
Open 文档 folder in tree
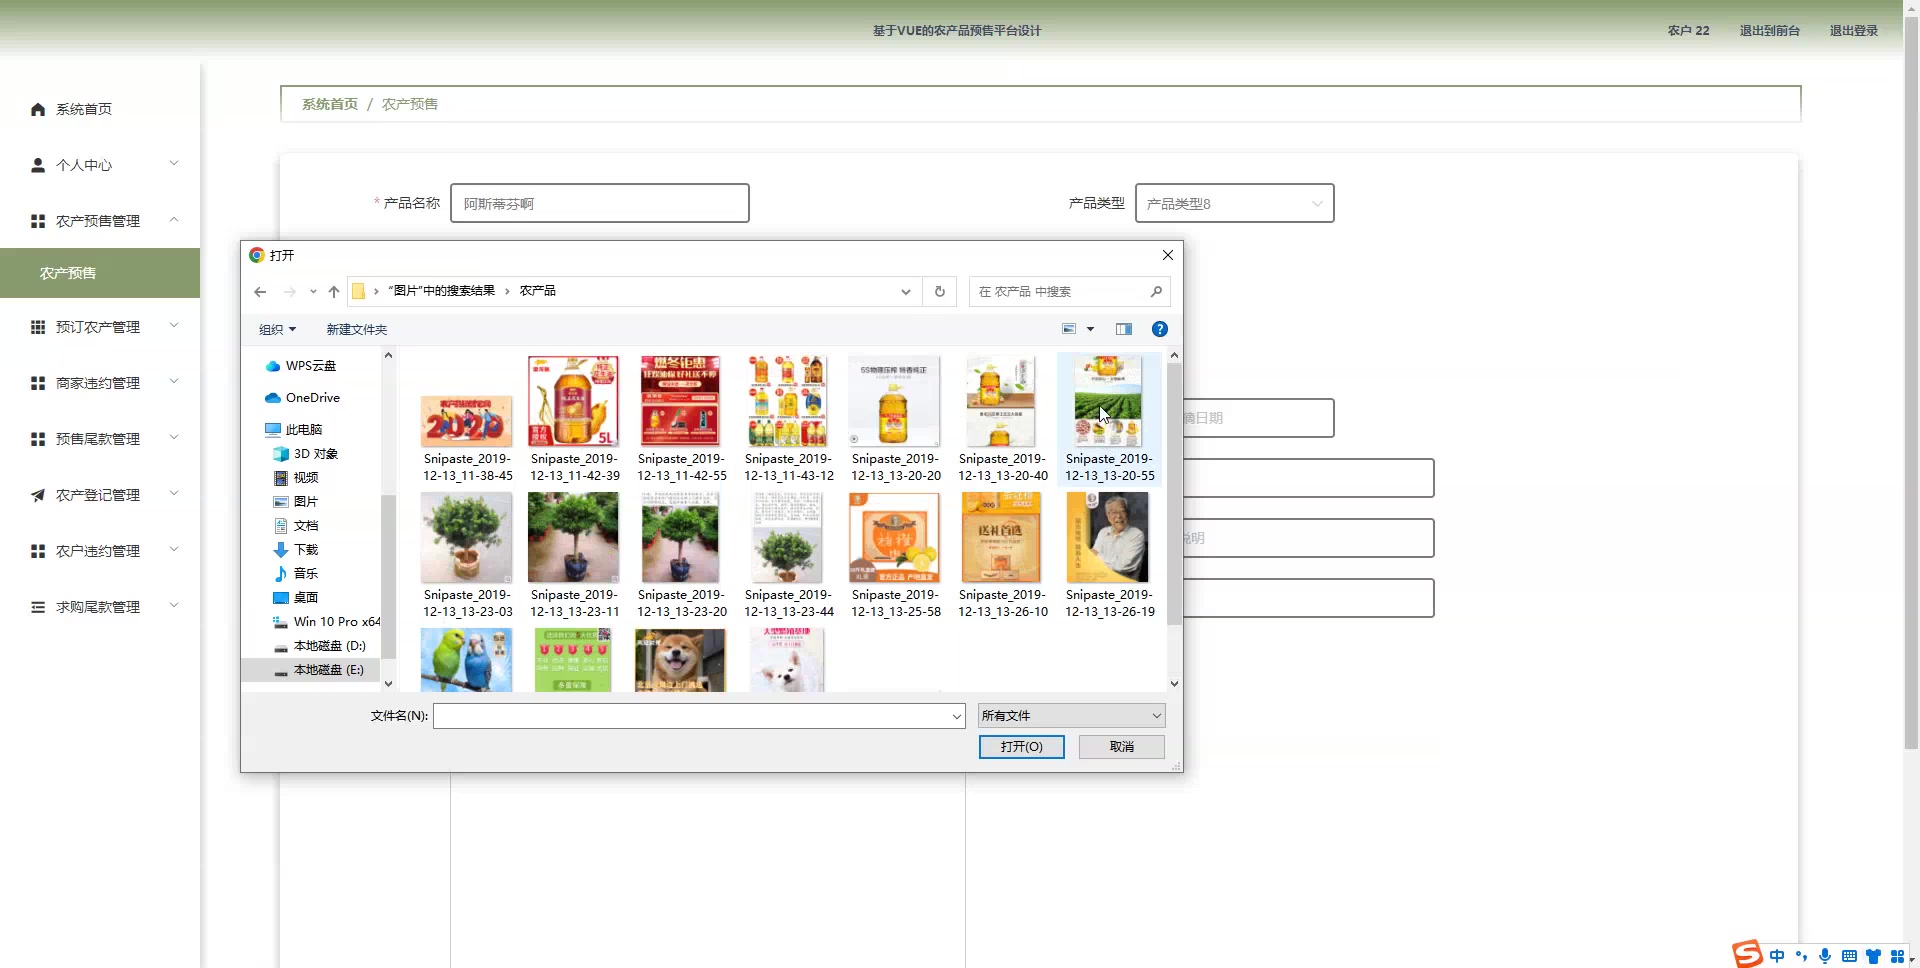click(296, 526)
